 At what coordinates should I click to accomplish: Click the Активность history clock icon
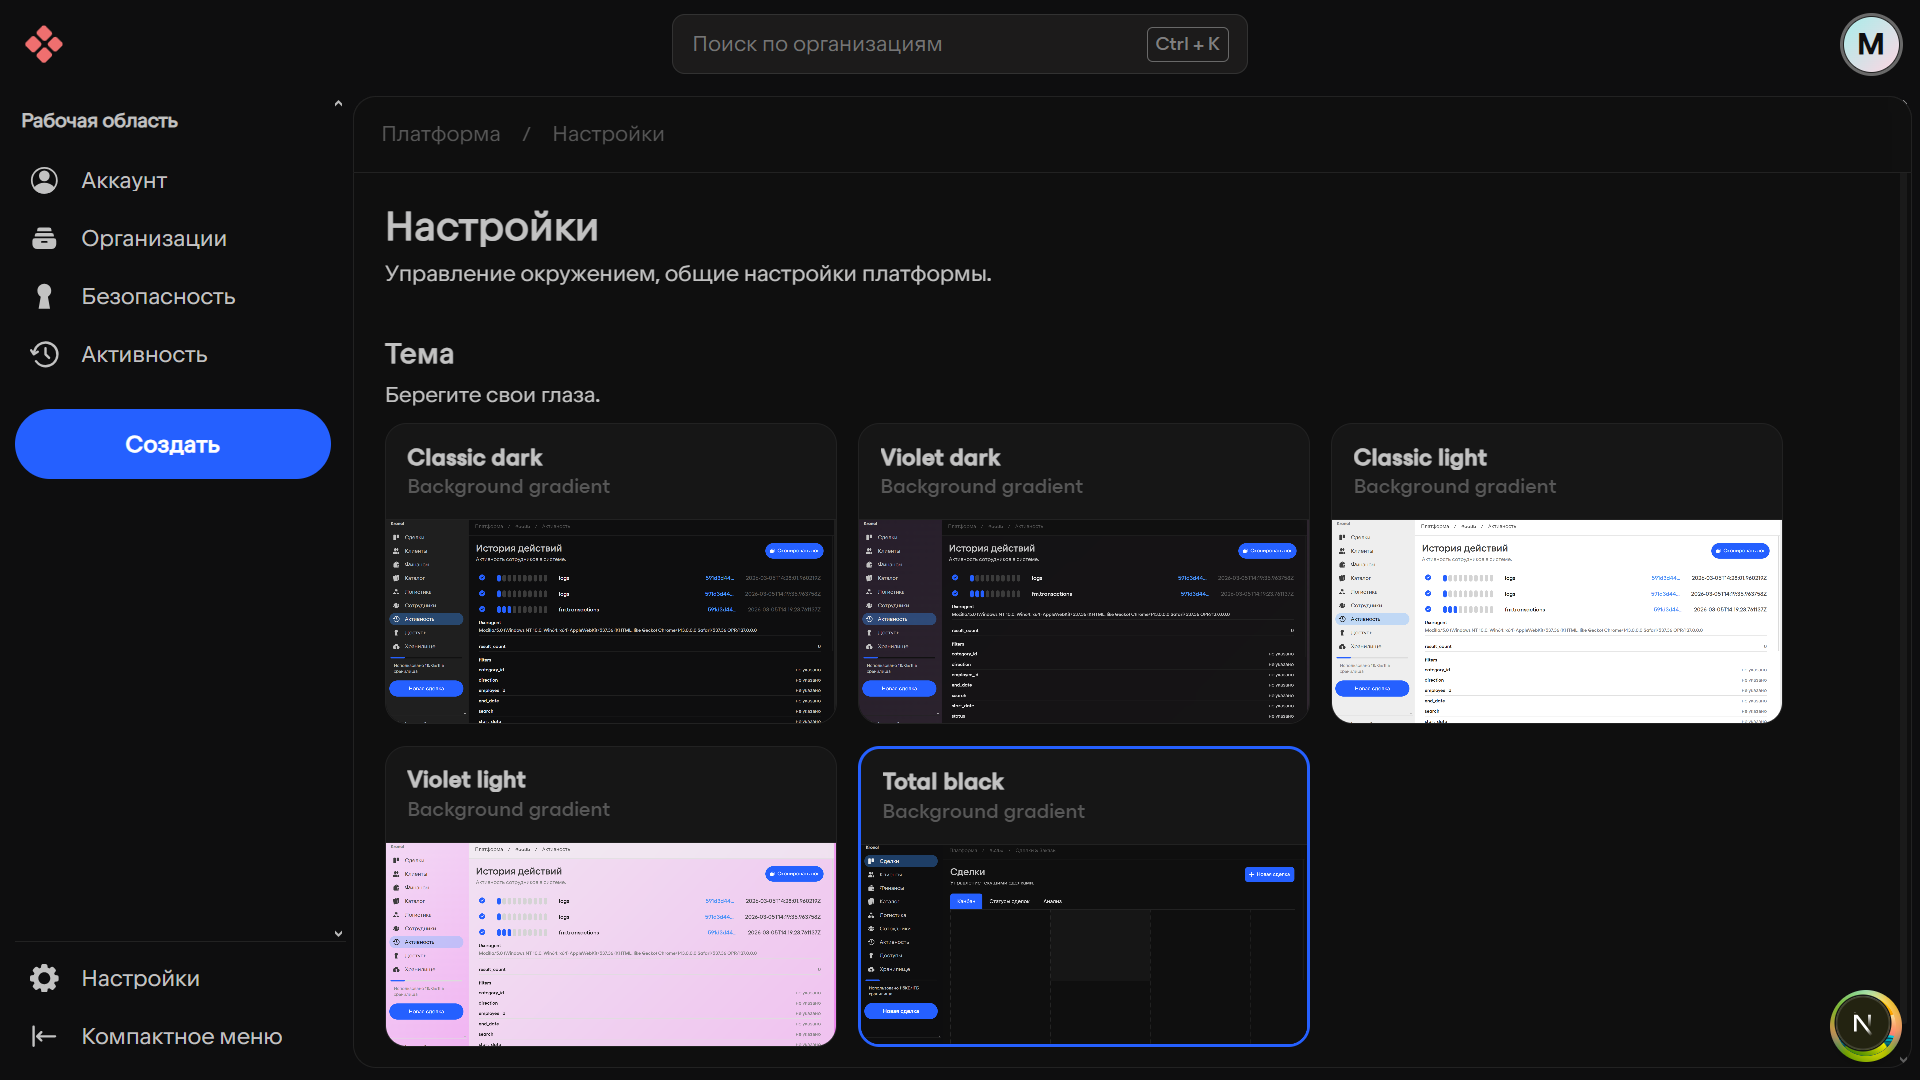pos(44,354)
